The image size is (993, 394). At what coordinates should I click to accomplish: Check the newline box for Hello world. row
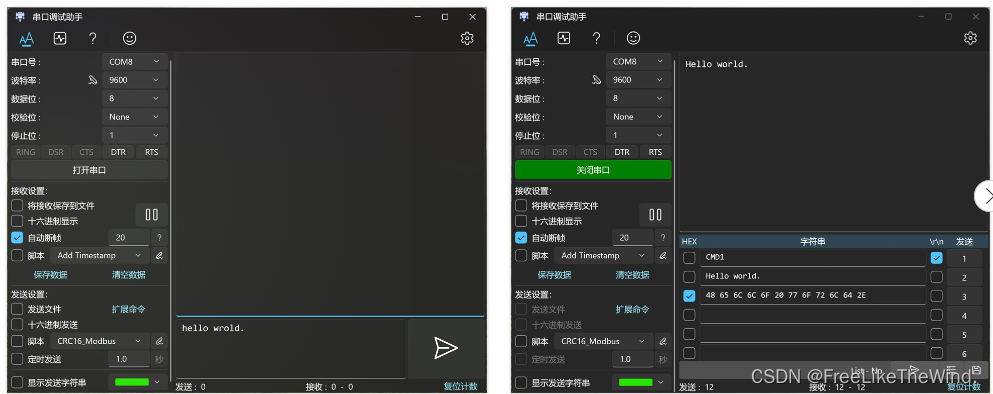pos(936,277)
